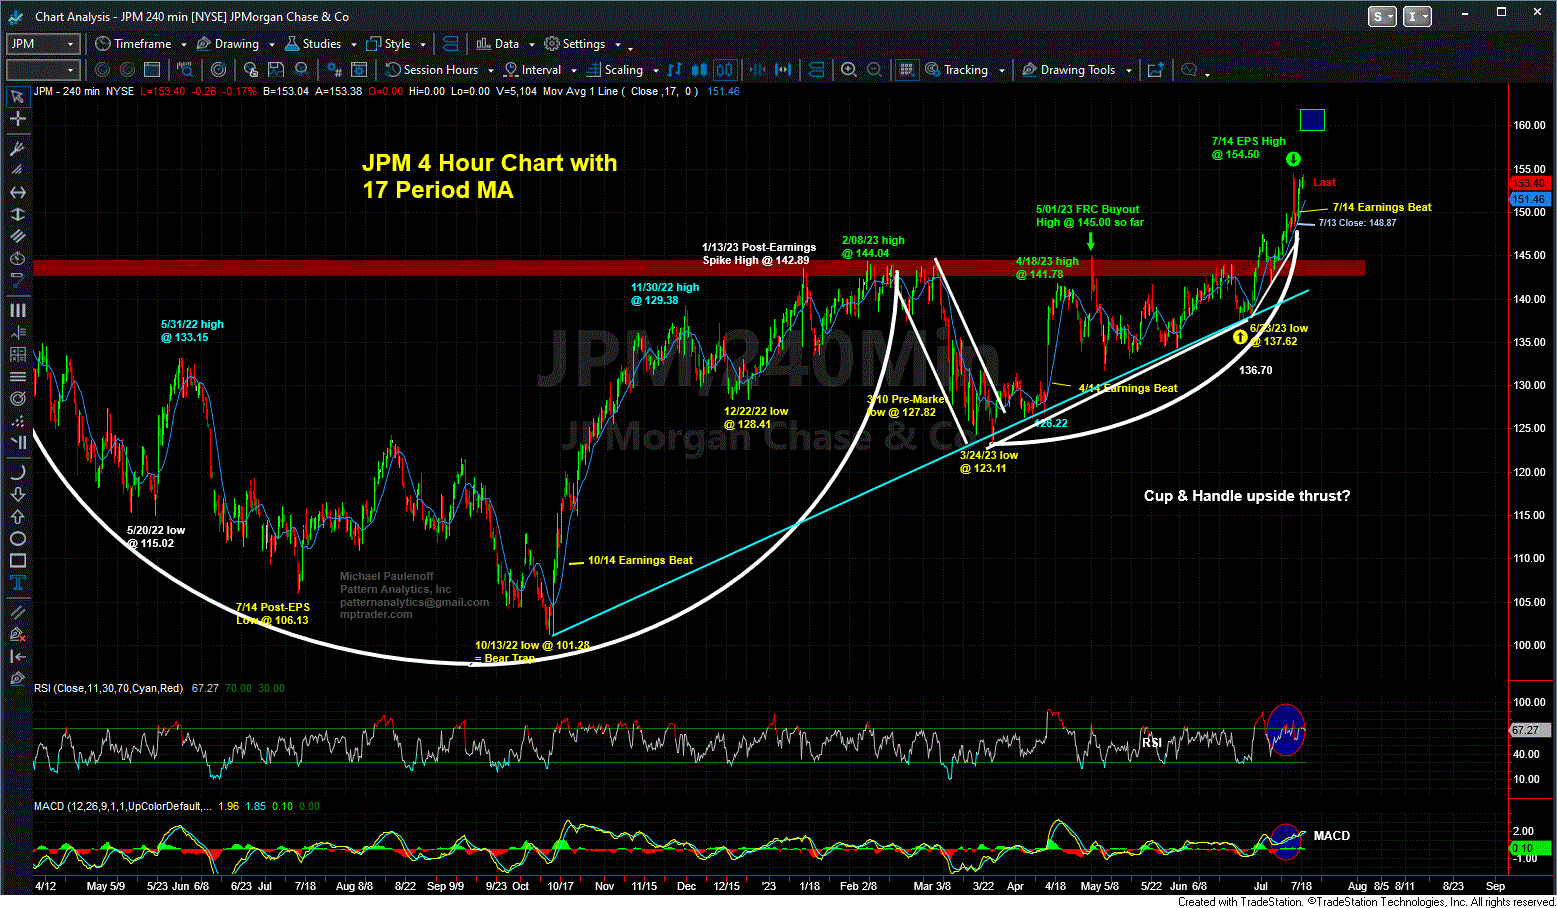Click the JPM 4 Hour Chart title text
This screenshot has width=1557, height=908.
click(489, 176)
